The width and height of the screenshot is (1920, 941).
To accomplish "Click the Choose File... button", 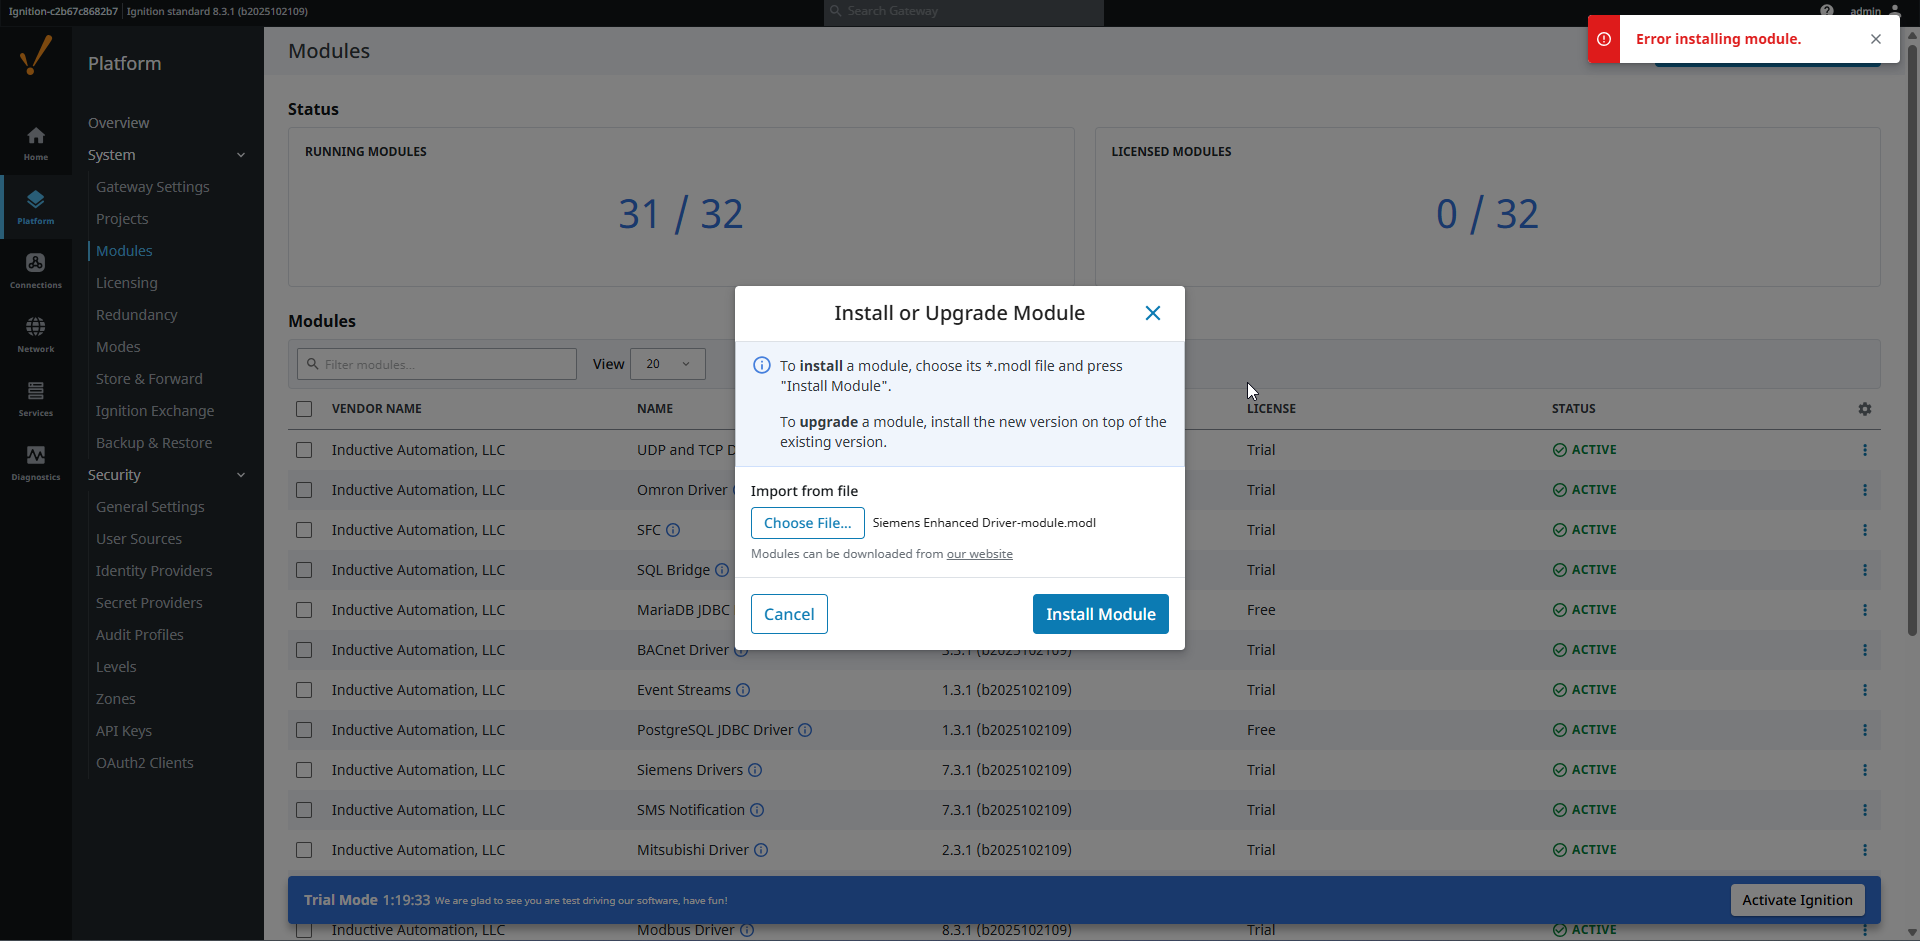I will pyautogui.click(x=808, y=523).
